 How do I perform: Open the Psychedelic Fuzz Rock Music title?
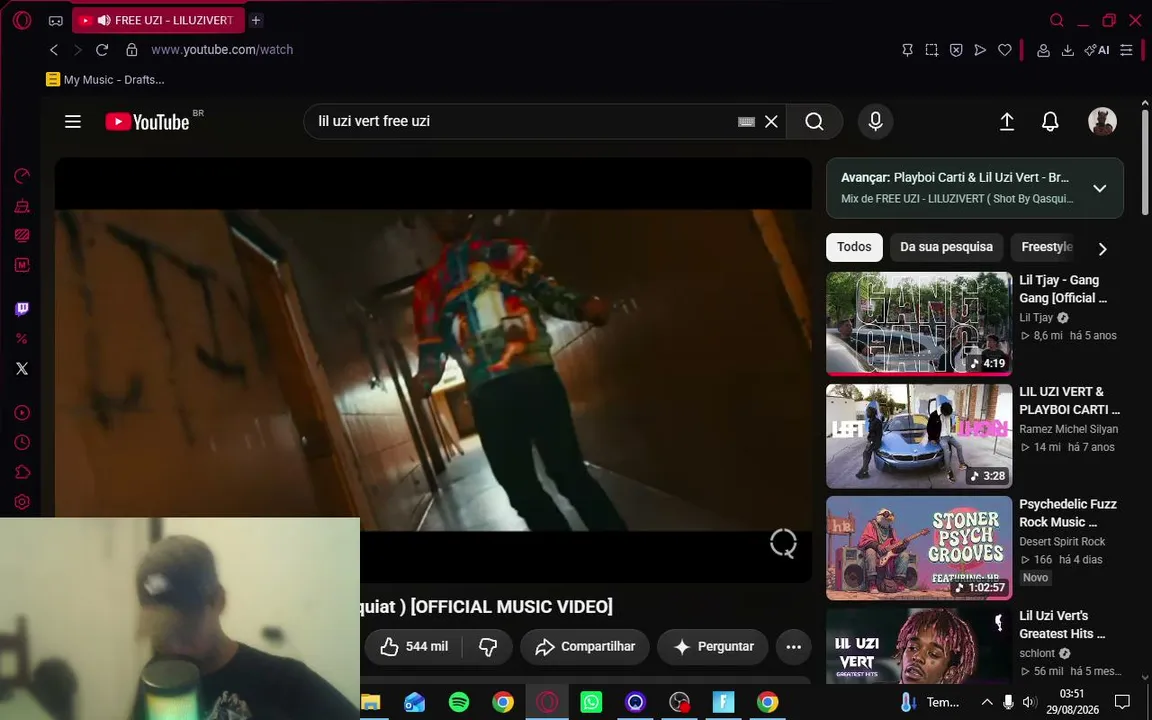pyautogui.click(x=1068, y=513)
